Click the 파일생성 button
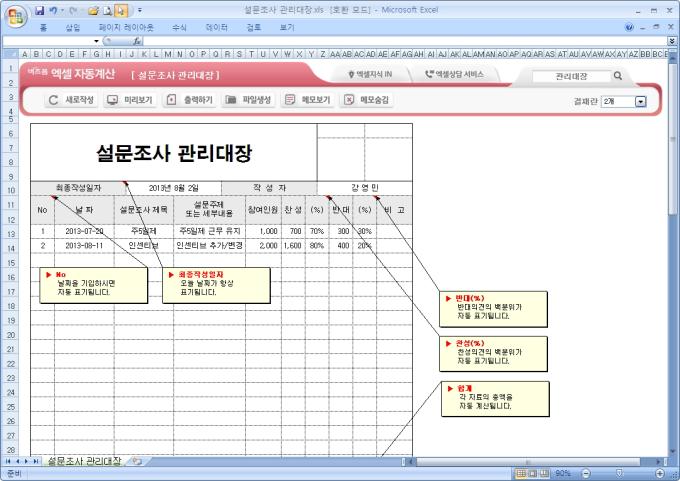680x481 pixels. 248,100
